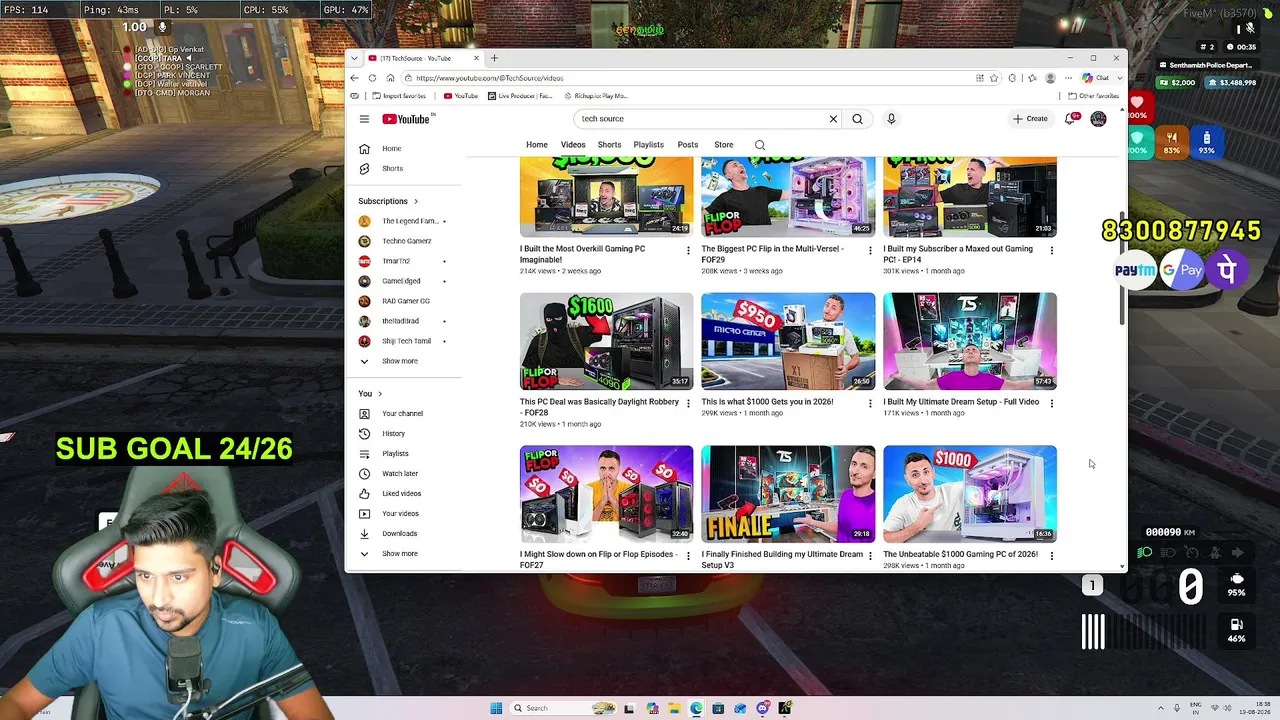The height and width of the screenshot is (720, 1280).
Task: Play 'The Unbeatable $1000 Gaming PC' thumbnail
Action: pos(970,494)
